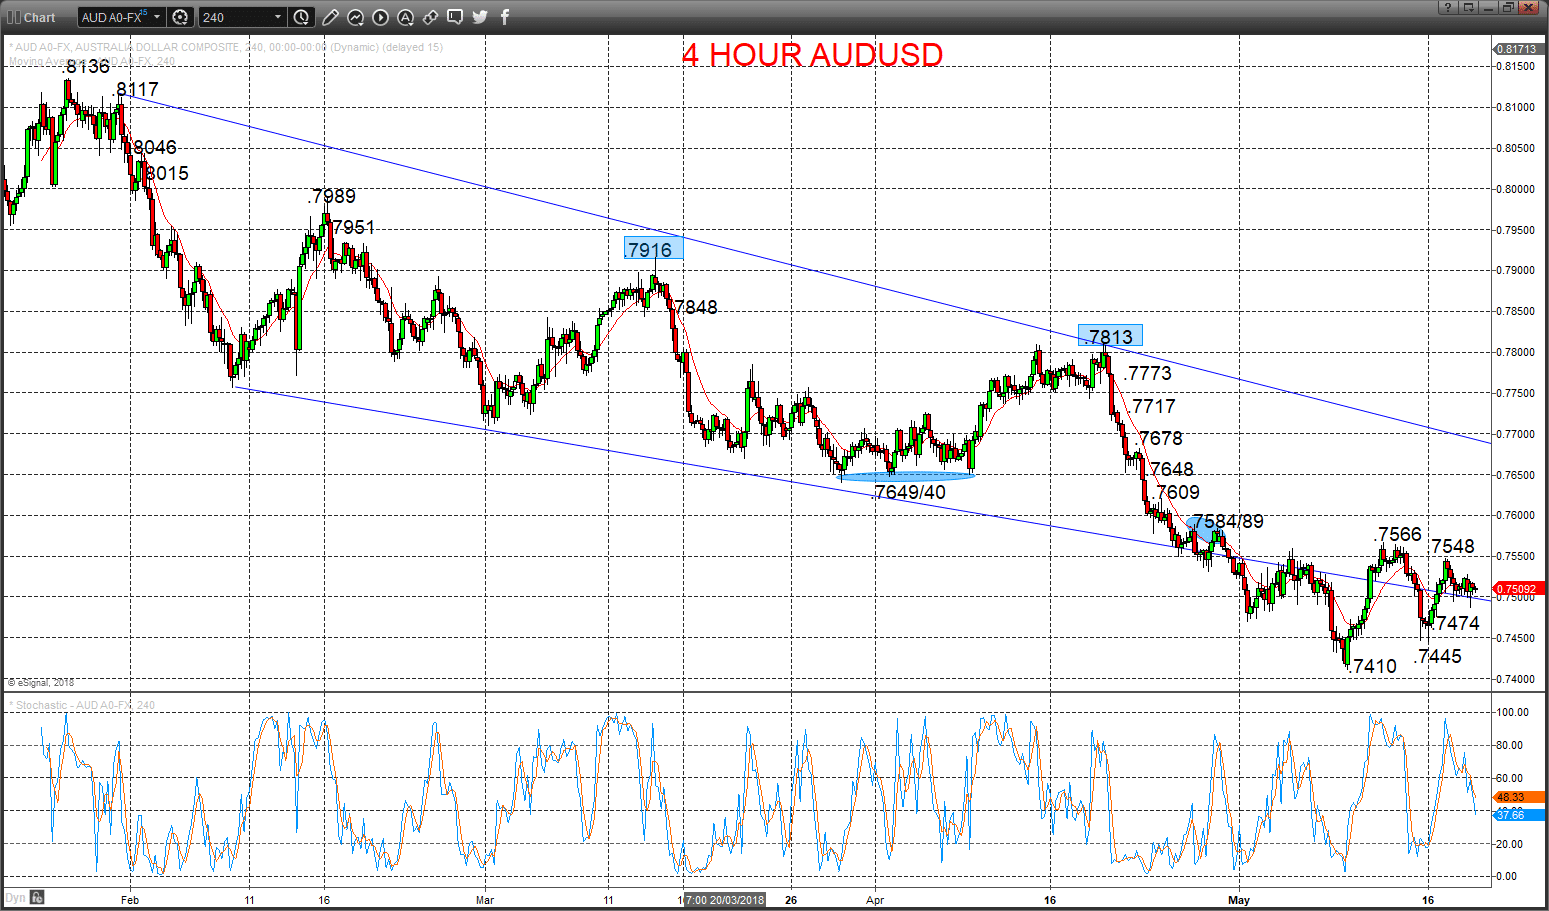The image size is (1549, 911).
Task: Open the window options dropdown icon
Action: coord(1468,7)
